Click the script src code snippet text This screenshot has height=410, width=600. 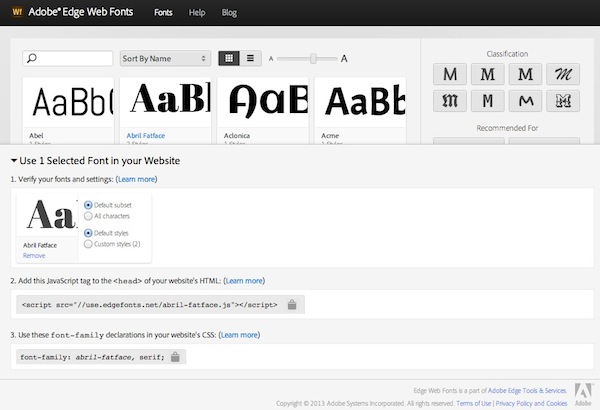[x=150, y=305]
